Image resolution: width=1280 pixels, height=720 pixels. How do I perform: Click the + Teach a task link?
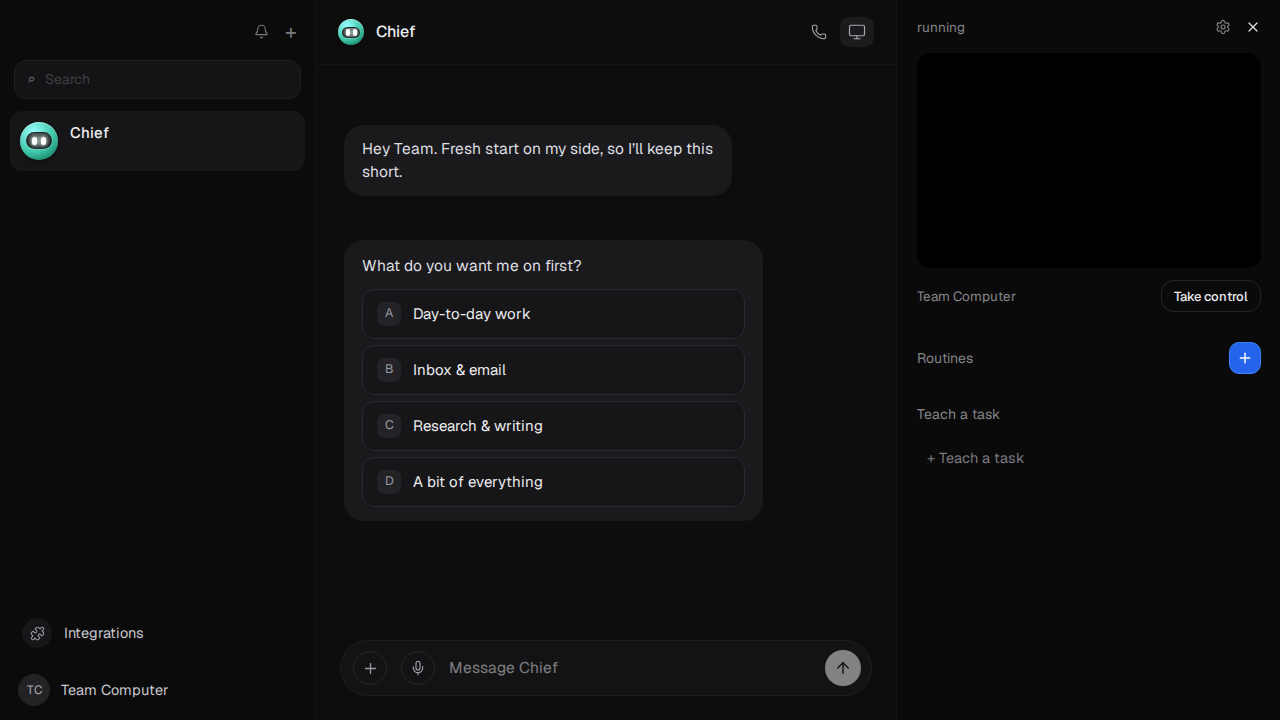[975, 458]
